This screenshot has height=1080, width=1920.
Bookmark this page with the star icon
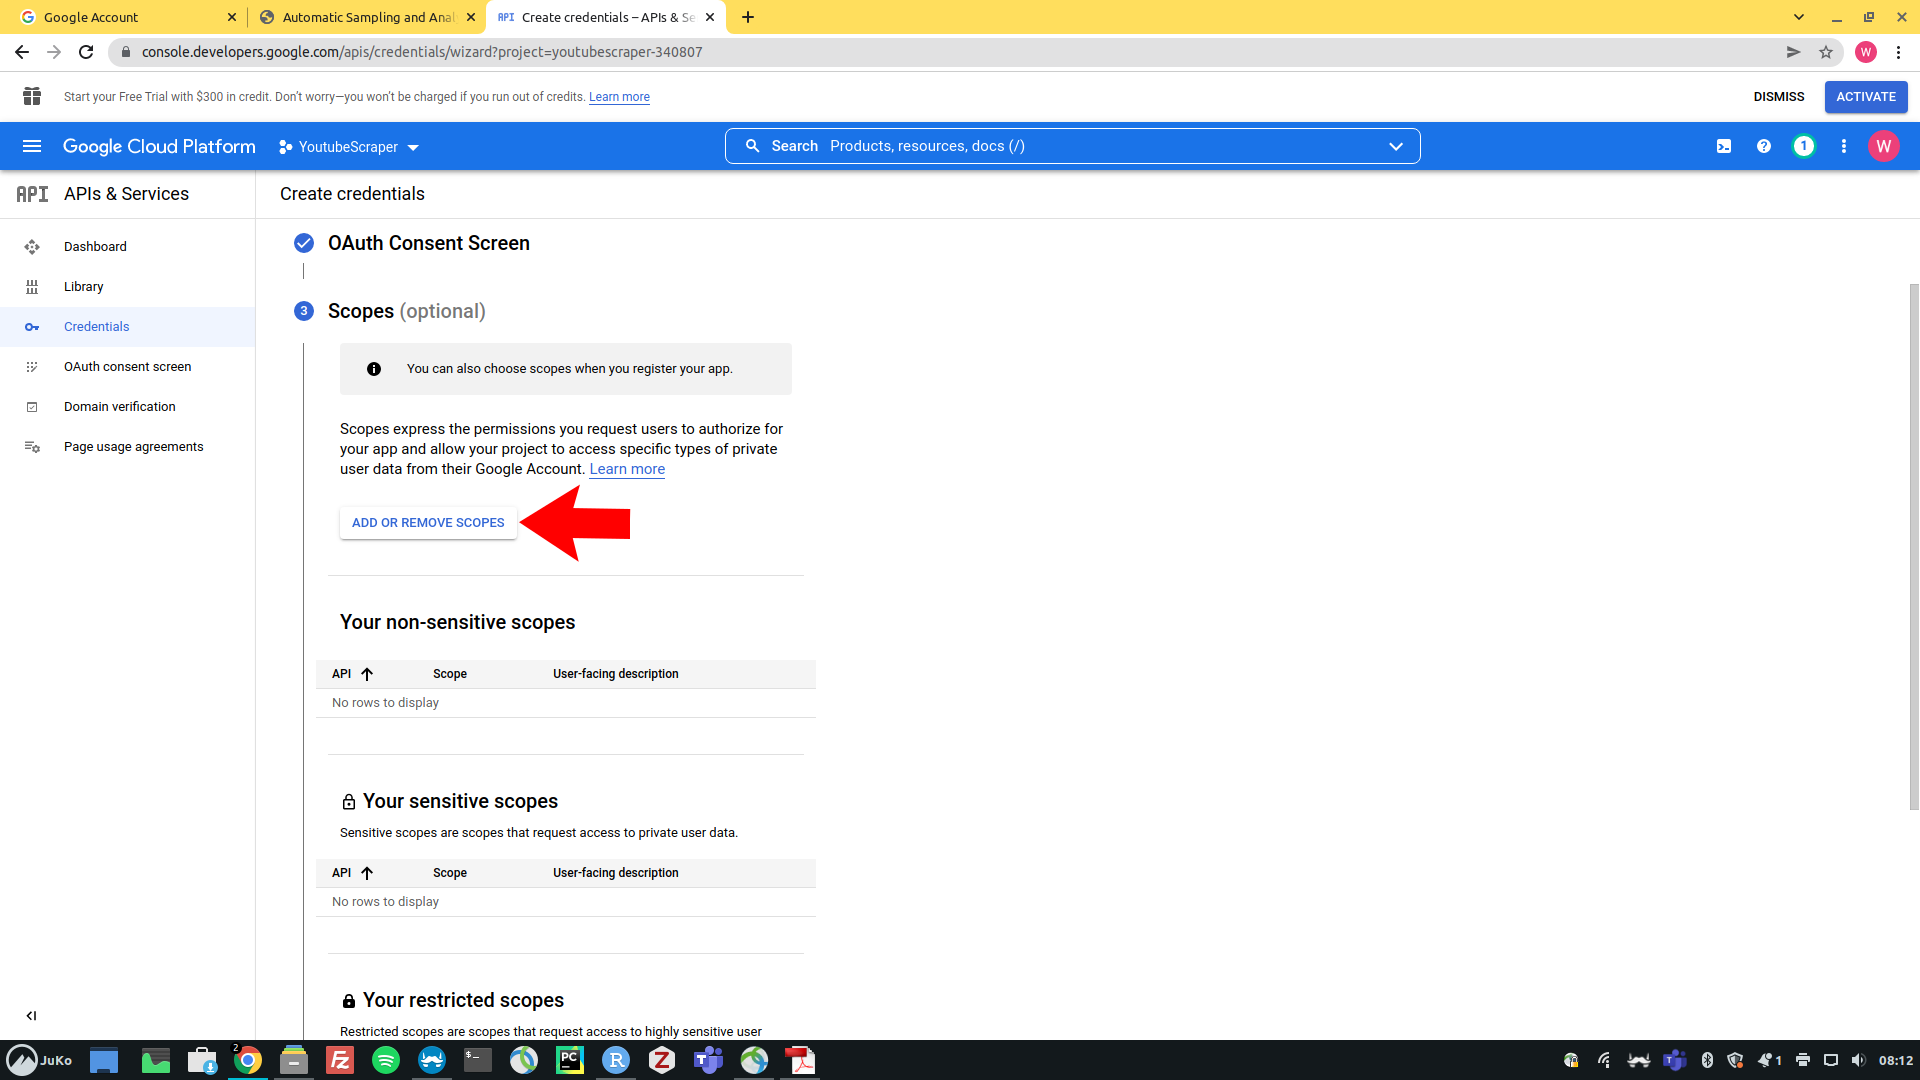[1826, 52]
